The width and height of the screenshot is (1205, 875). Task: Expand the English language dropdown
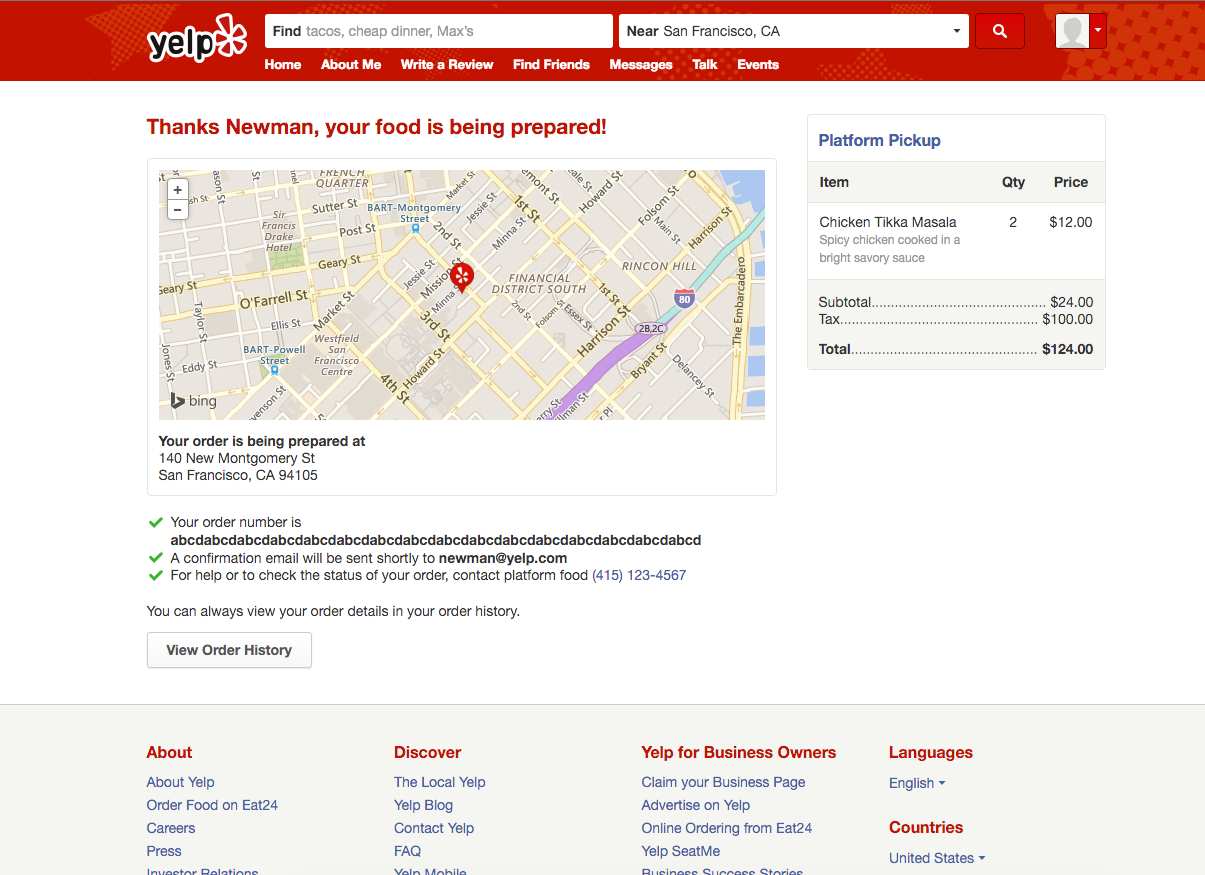[x=917, y=783]
